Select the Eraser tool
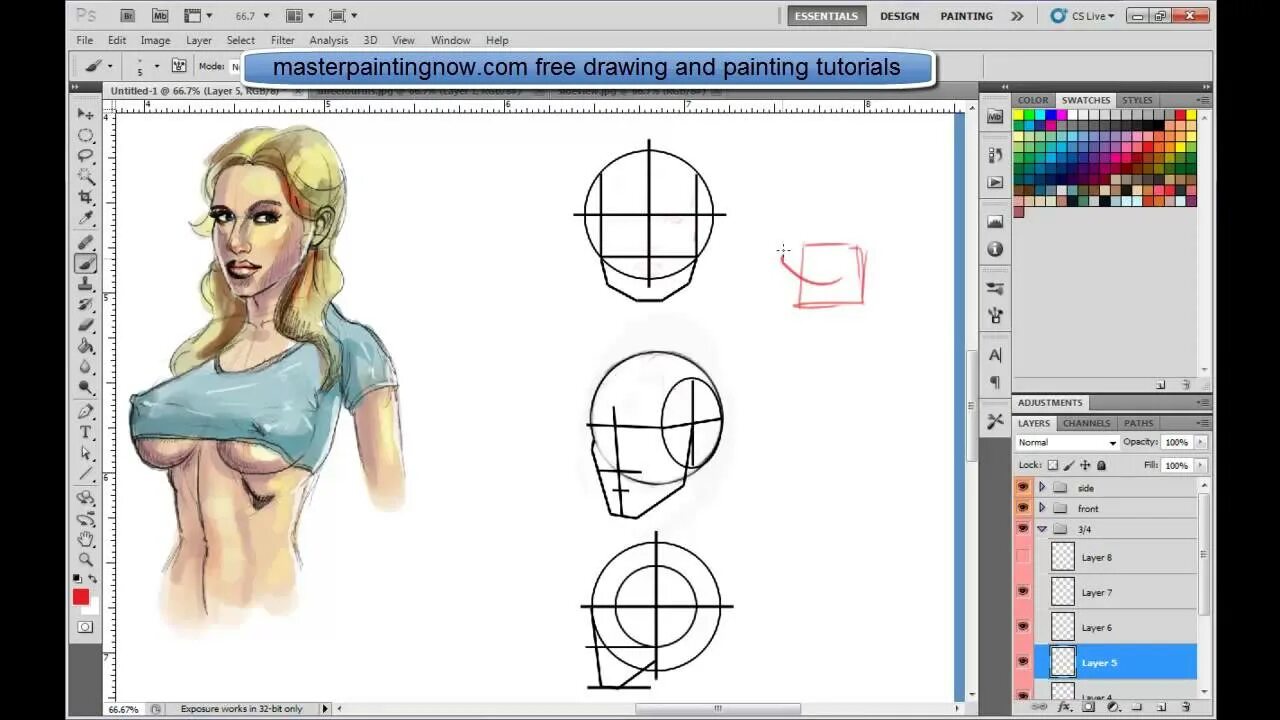The height and width of the screenshot is (720, 1280). [86, 326]
